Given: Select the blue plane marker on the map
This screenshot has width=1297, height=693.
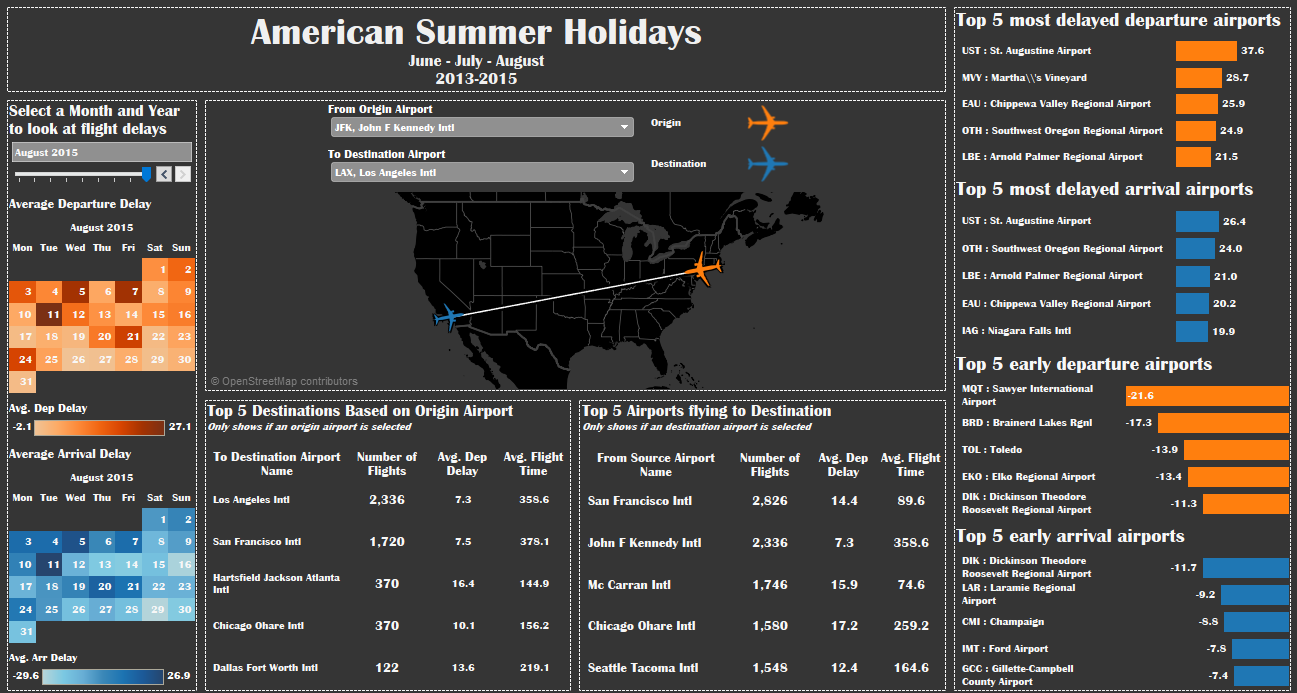Looking at the screenshot, I should pos(447,318).
